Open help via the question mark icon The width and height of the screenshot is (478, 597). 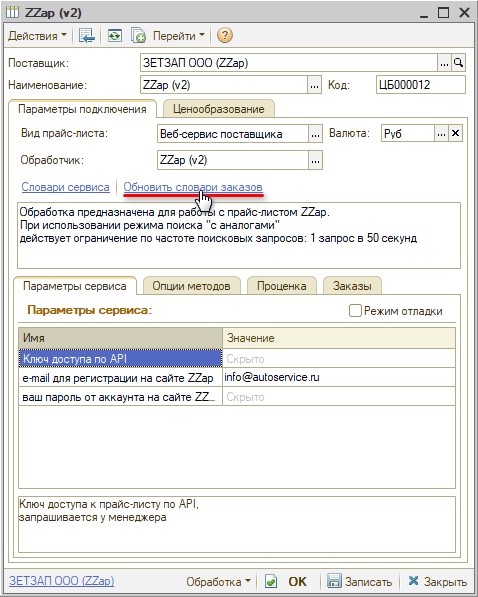coord(225,35)
